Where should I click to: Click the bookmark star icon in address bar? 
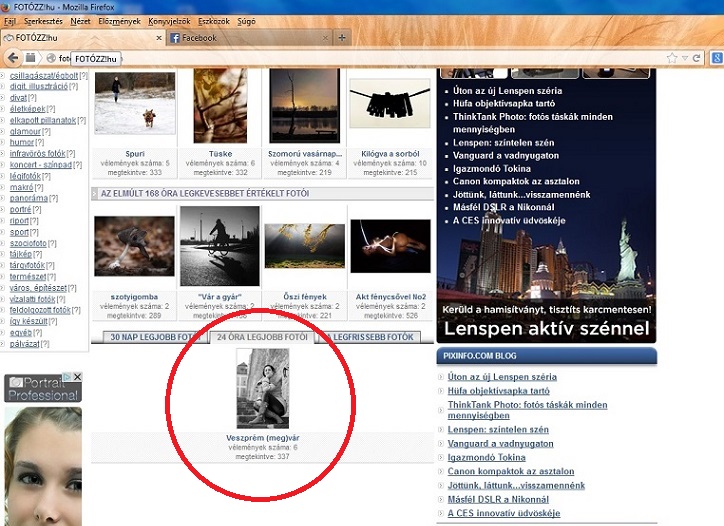click(672, 58)
